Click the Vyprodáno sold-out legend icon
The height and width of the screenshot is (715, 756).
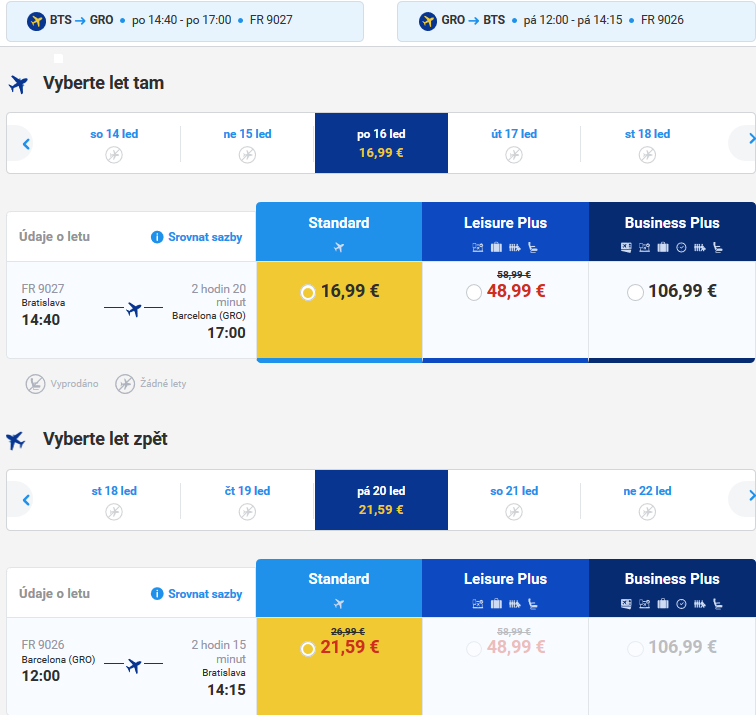(35, 384)
